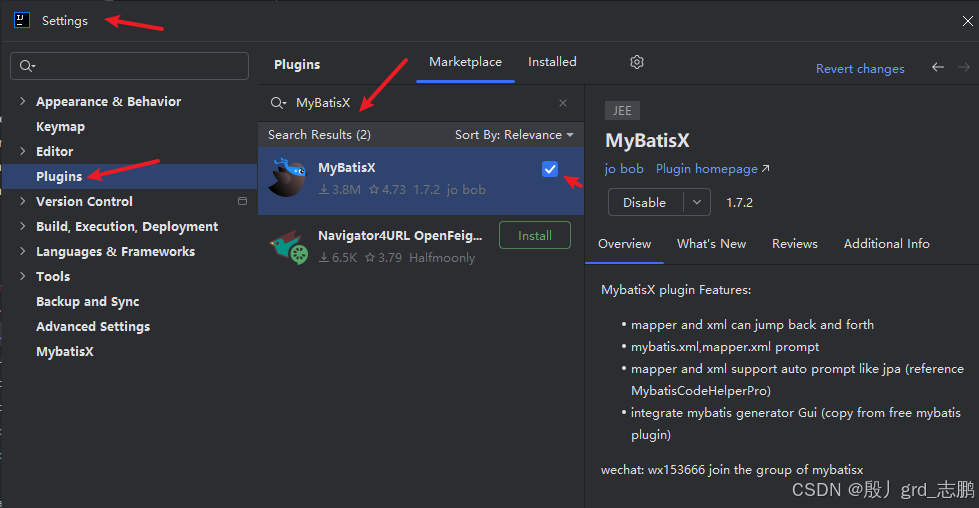Click the Search Results (2) label
Viewport: 979px width, 508px height.
click(319, 135)
